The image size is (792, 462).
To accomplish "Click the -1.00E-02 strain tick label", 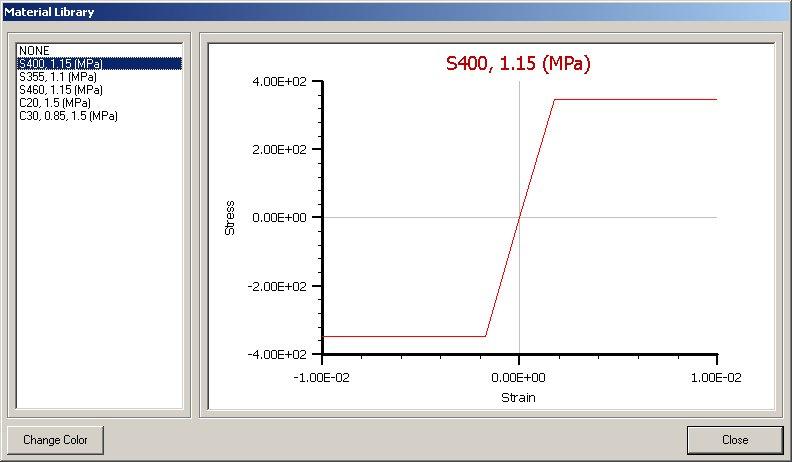I will point(321,376).
